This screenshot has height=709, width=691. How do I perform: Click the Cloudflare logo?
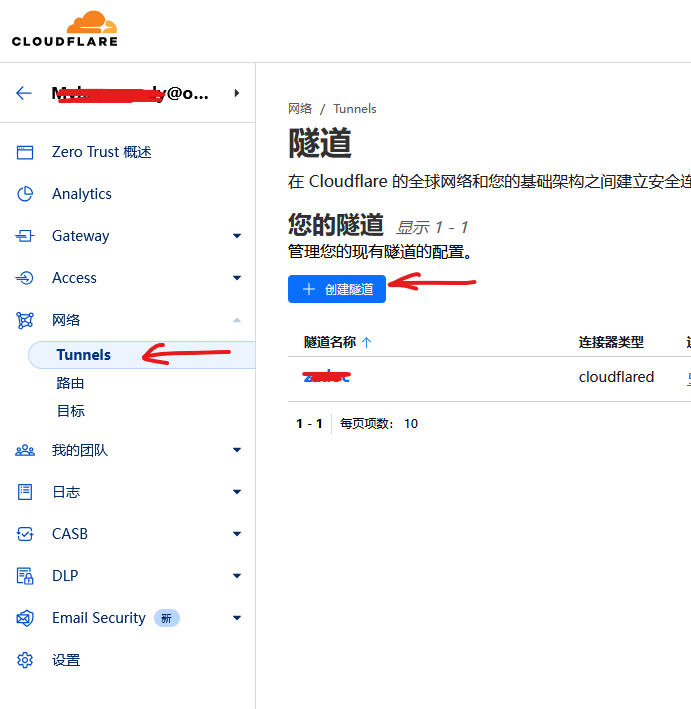pos(65,29)
